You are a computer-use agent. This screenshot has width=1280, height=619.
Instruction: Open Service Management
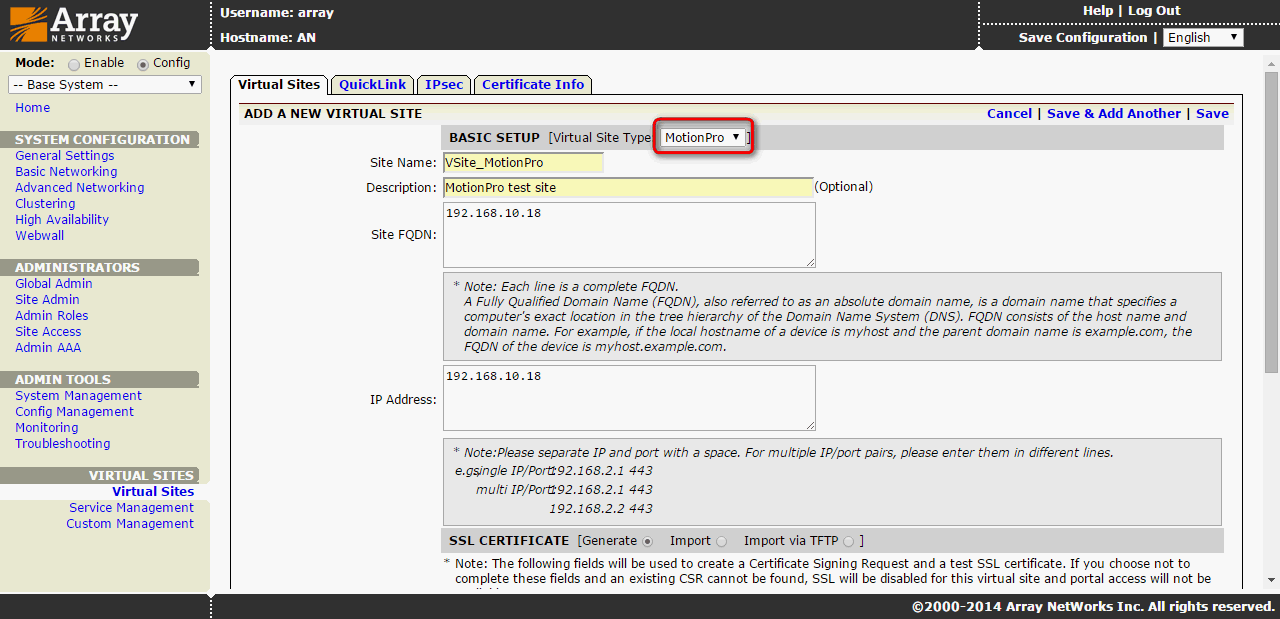pos(131,508)
